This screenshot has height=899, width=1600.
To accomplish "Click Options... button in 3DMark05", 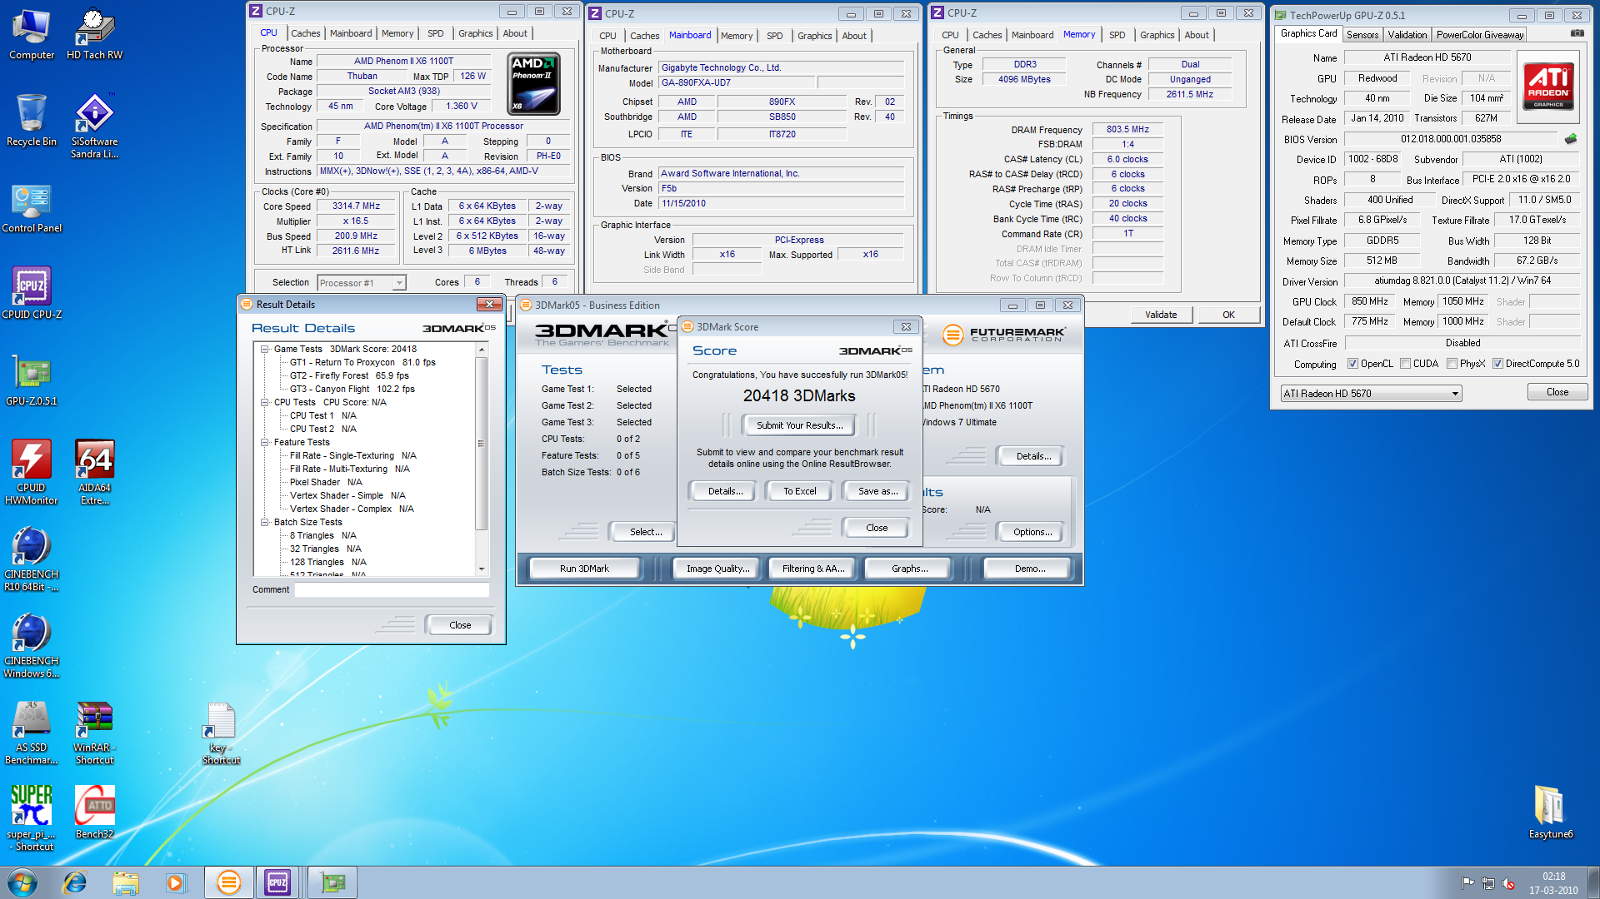I will (1032, 532).
